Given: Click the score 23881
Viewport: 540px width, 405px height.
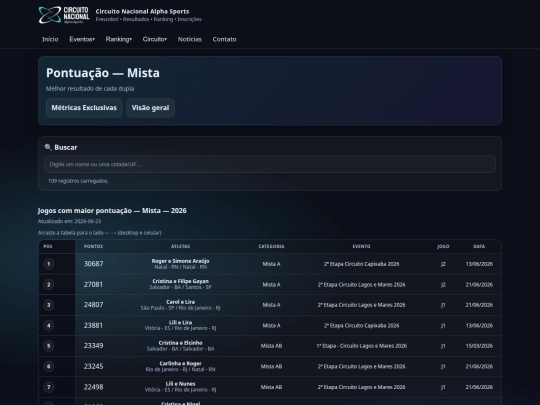Looking at the screenshot, I should [93, 325].
